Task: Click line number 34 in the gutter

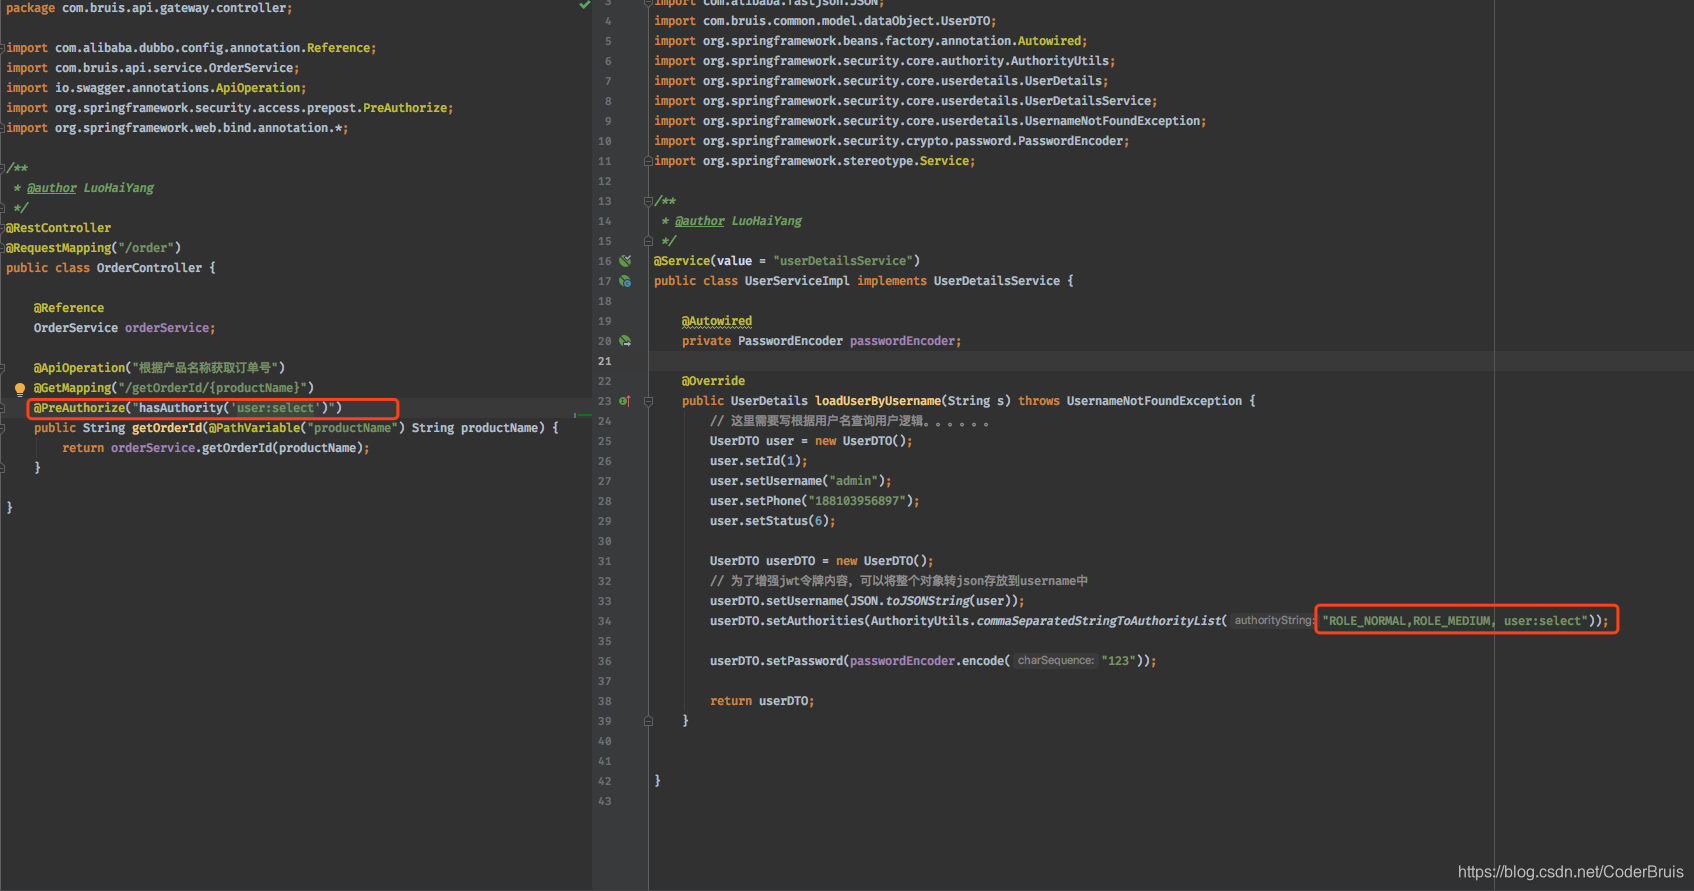Action: (x=604, y=621)
